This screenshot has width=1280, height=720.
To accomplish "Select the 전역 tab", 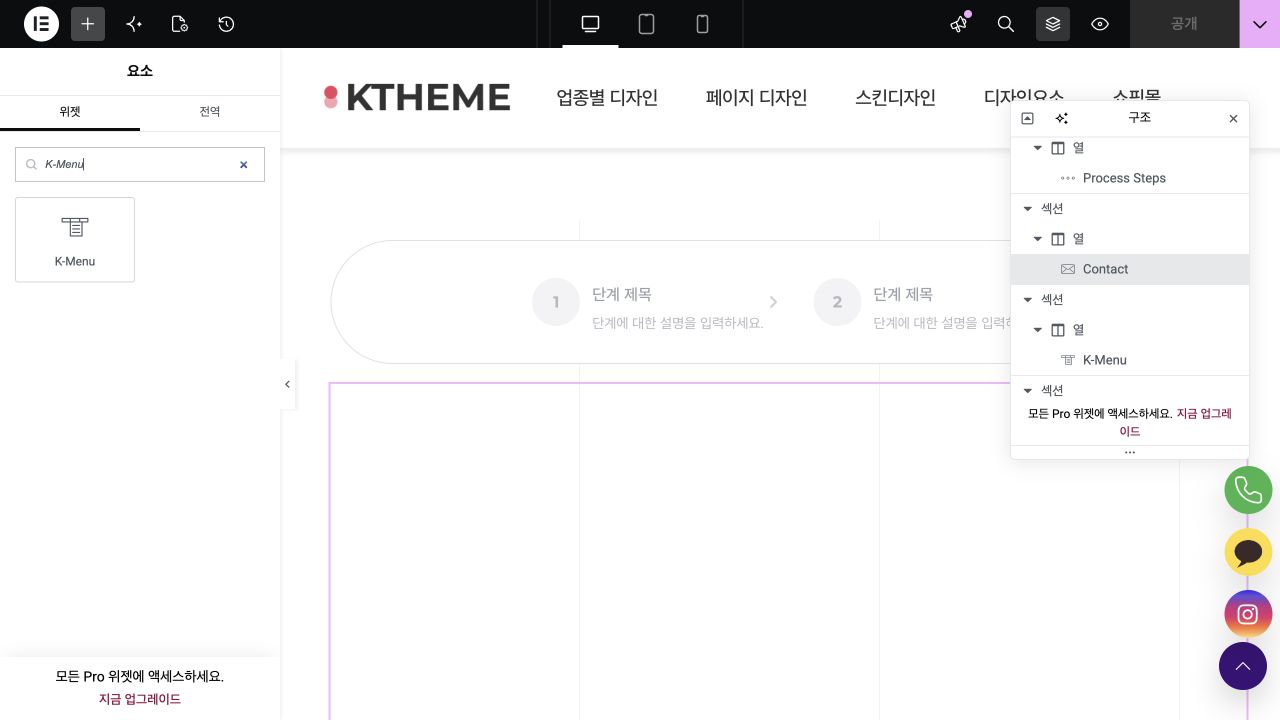I will pyautogui.click(x=210, y=112).
